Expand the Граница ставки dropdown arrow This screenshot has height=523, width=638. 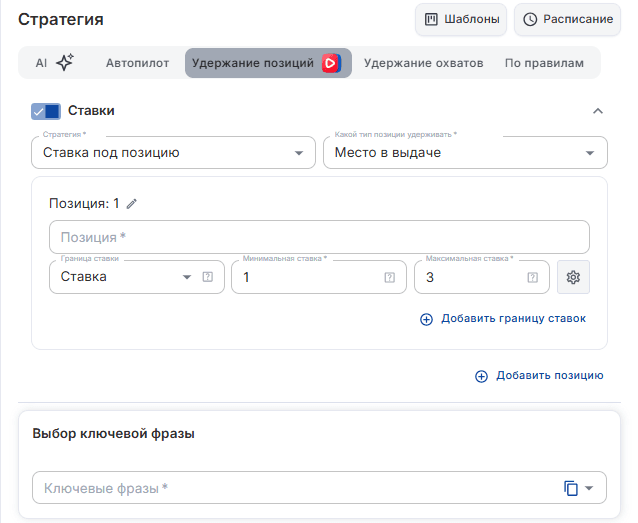[x=187, y=277]
